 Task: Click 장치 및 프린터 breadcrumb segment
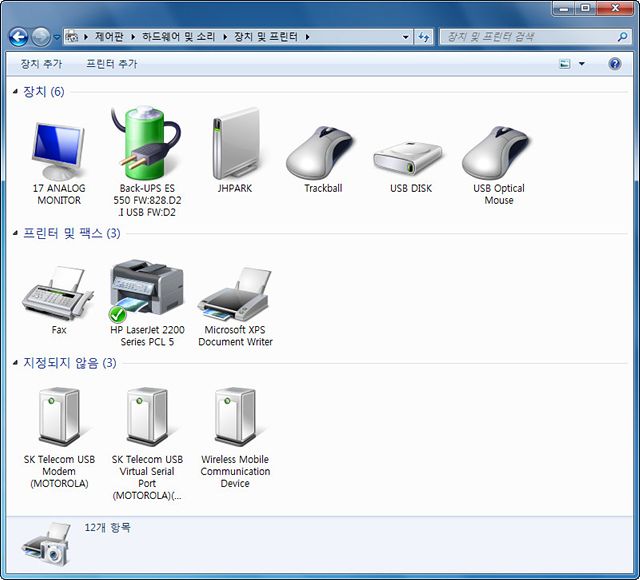[266, 37]
